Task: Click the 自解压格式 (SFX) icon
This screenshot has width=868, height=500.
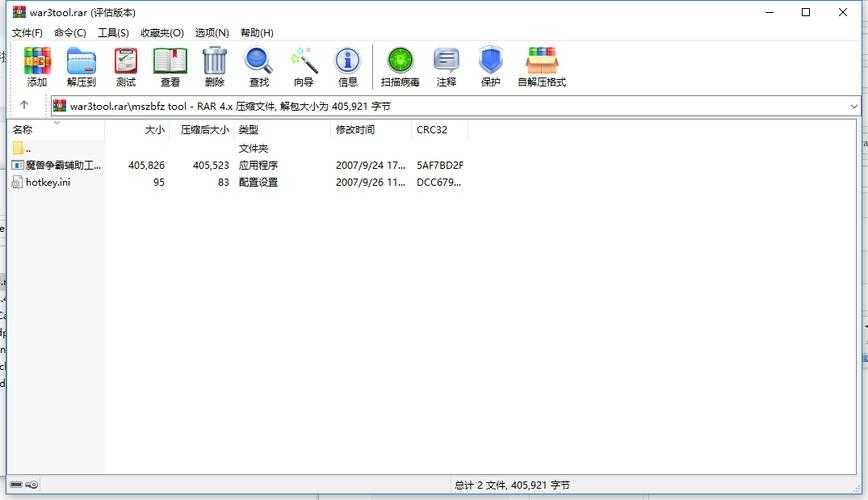Action: coord(541,61)
